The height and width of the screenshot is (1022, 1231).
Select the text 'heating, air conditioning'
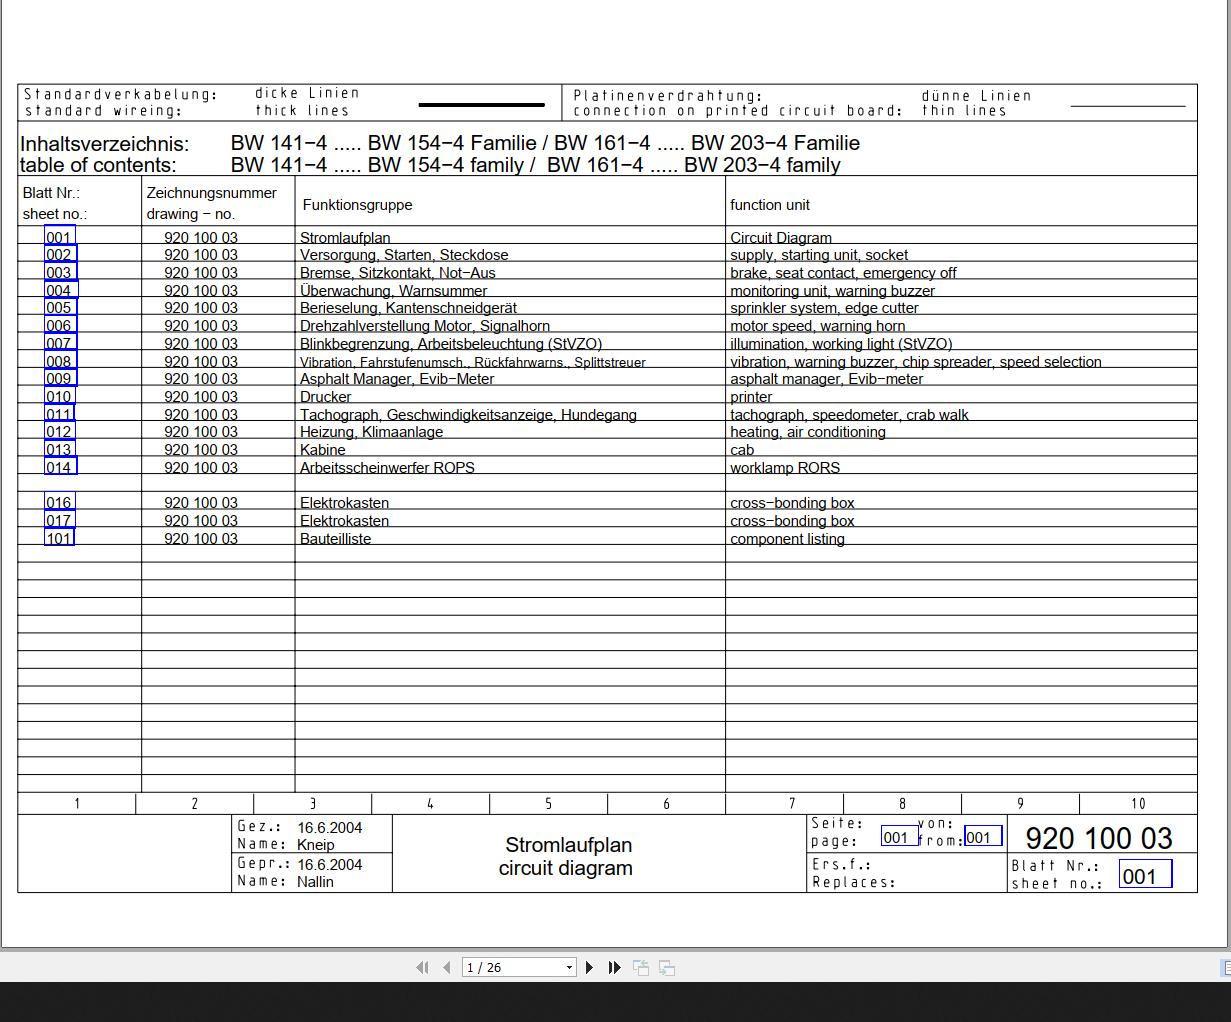click(x=808, y=432)
